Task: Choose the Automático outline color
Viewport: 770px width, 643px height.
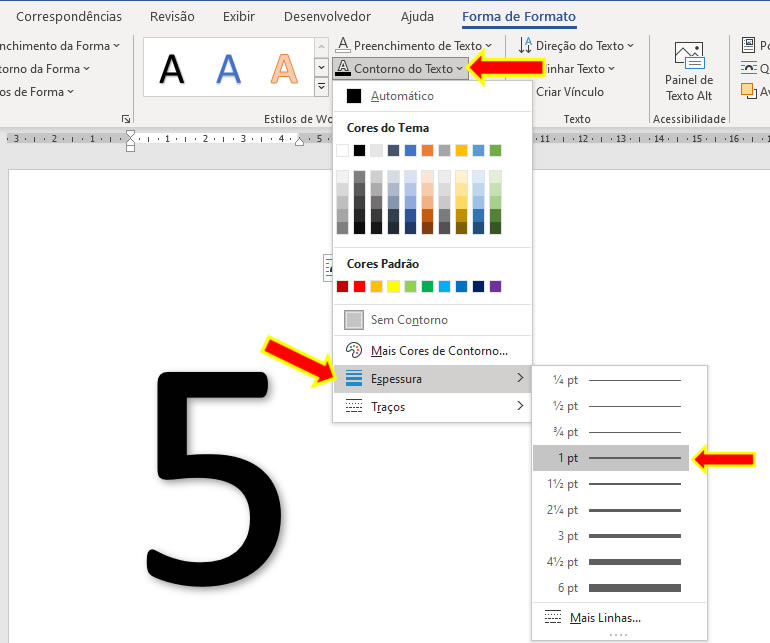Action: tap(432, 96)
